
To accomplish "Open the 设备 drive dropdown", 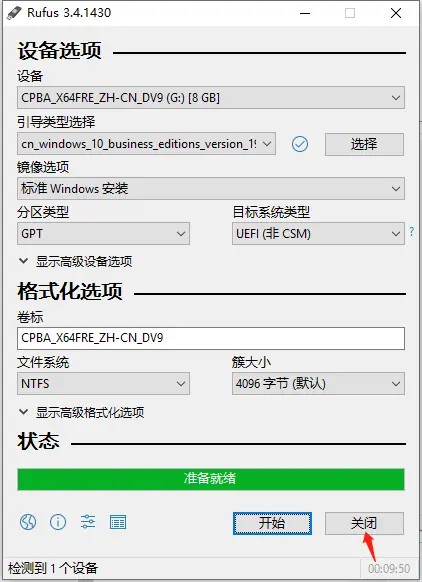I will coord(211,98).
